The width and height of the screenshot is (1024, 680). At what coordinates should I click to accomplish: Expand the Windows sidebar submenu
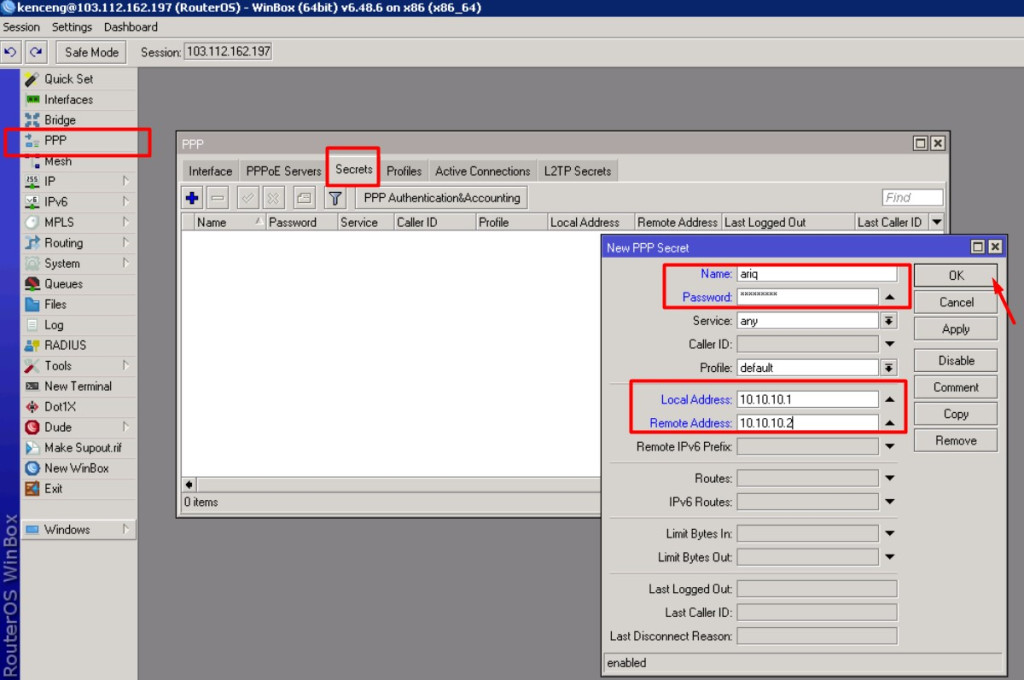click(x=78, y=529)
